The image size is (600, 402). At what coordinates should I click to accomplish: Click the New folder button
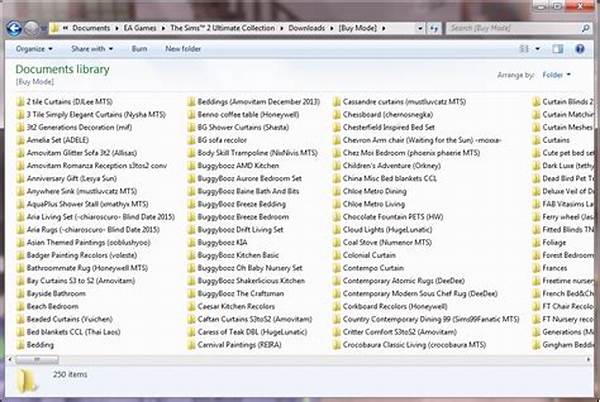click(183, 49)
